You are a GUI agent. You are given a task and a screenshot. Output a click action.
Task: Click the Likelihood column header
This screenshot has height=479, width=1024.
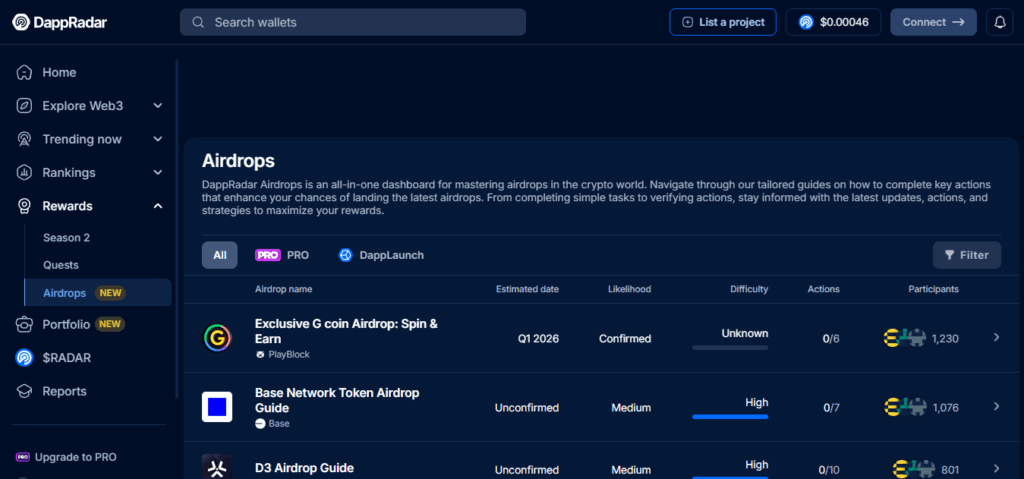click(630, 289)
